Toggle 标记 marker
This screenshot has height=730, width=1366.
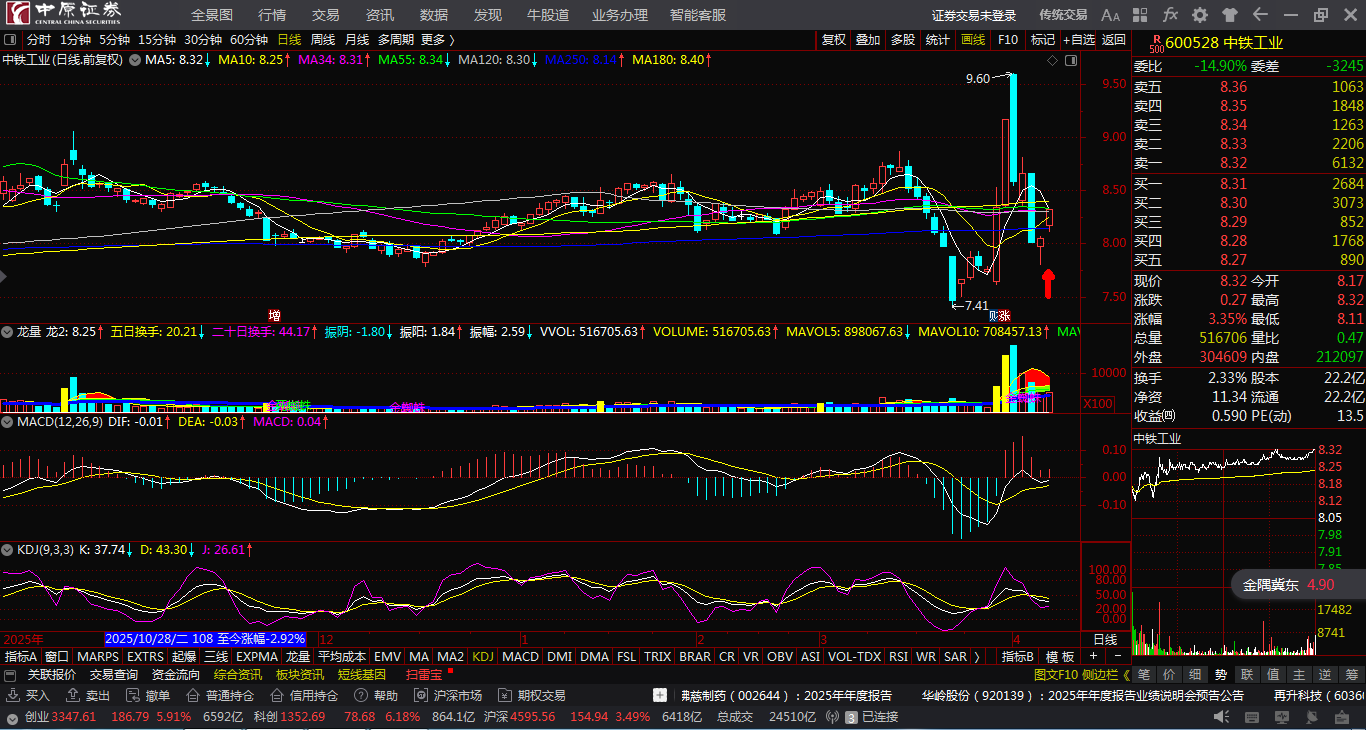tap(1043, 40)
